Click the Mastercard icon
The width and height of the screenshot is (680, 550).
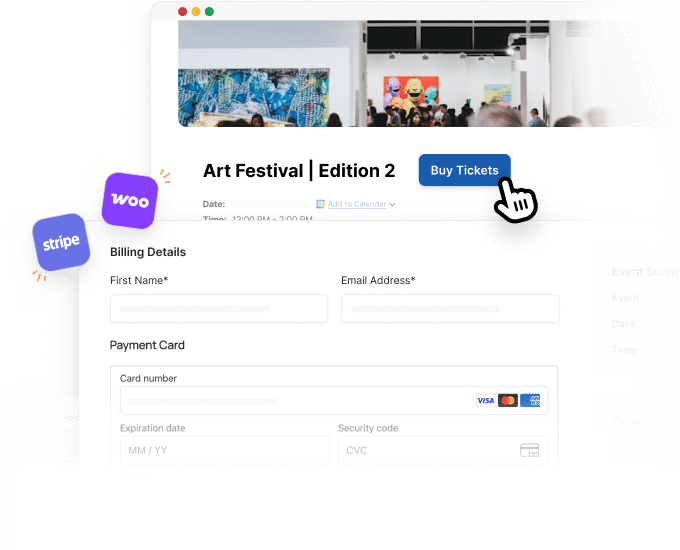(x=507, y=400)
